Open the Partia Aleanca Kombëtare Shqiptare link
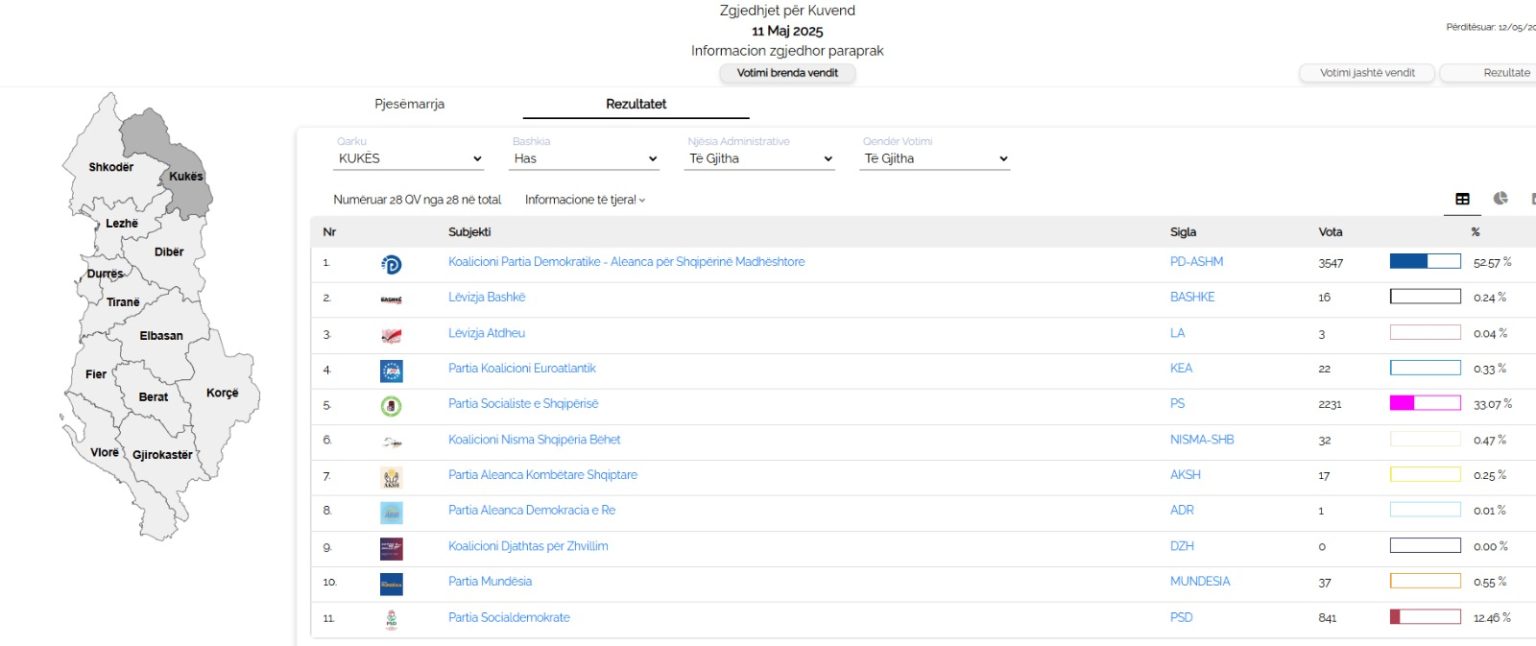Image resolution: width=1536 pixels, height=646 pixels. pos(543,475)
